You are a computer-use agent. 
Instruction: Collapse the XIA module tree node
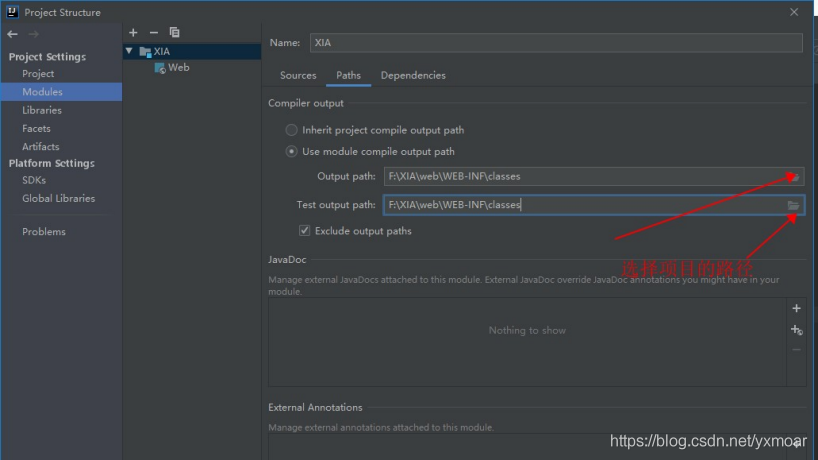tap(128, 51)
